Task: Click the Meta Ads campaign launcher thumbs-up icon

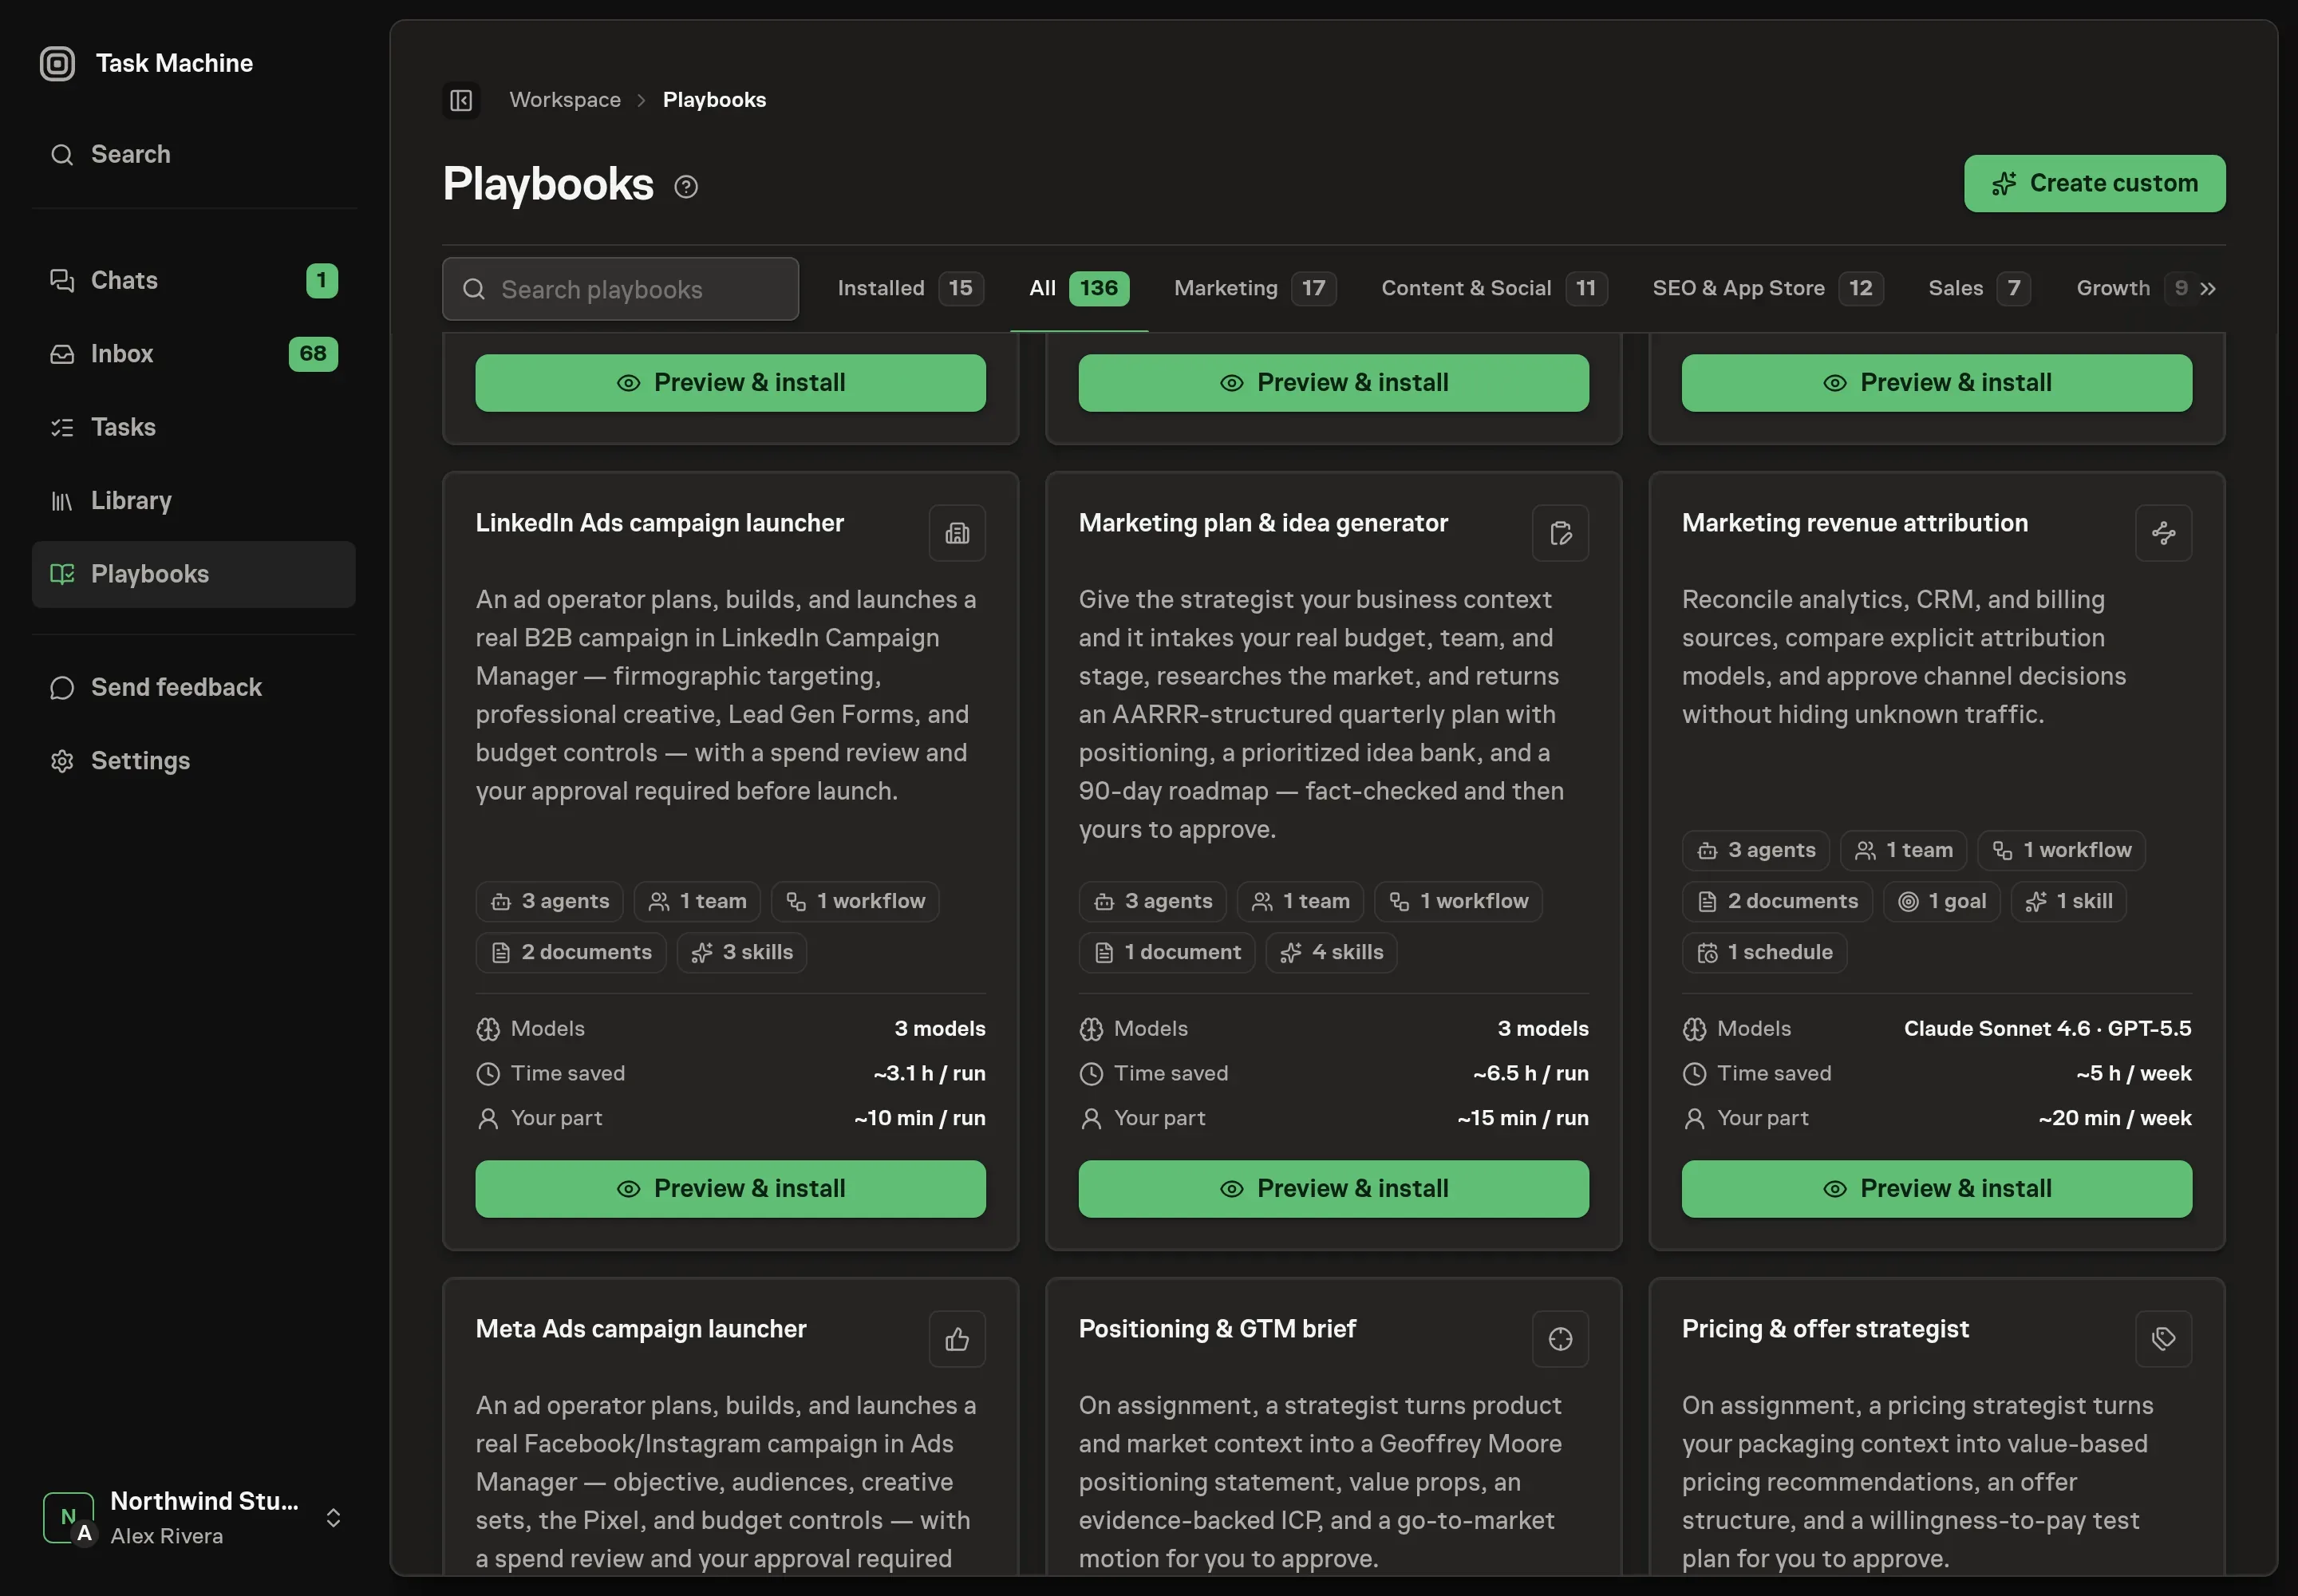Action: [x=957, y=1339]
